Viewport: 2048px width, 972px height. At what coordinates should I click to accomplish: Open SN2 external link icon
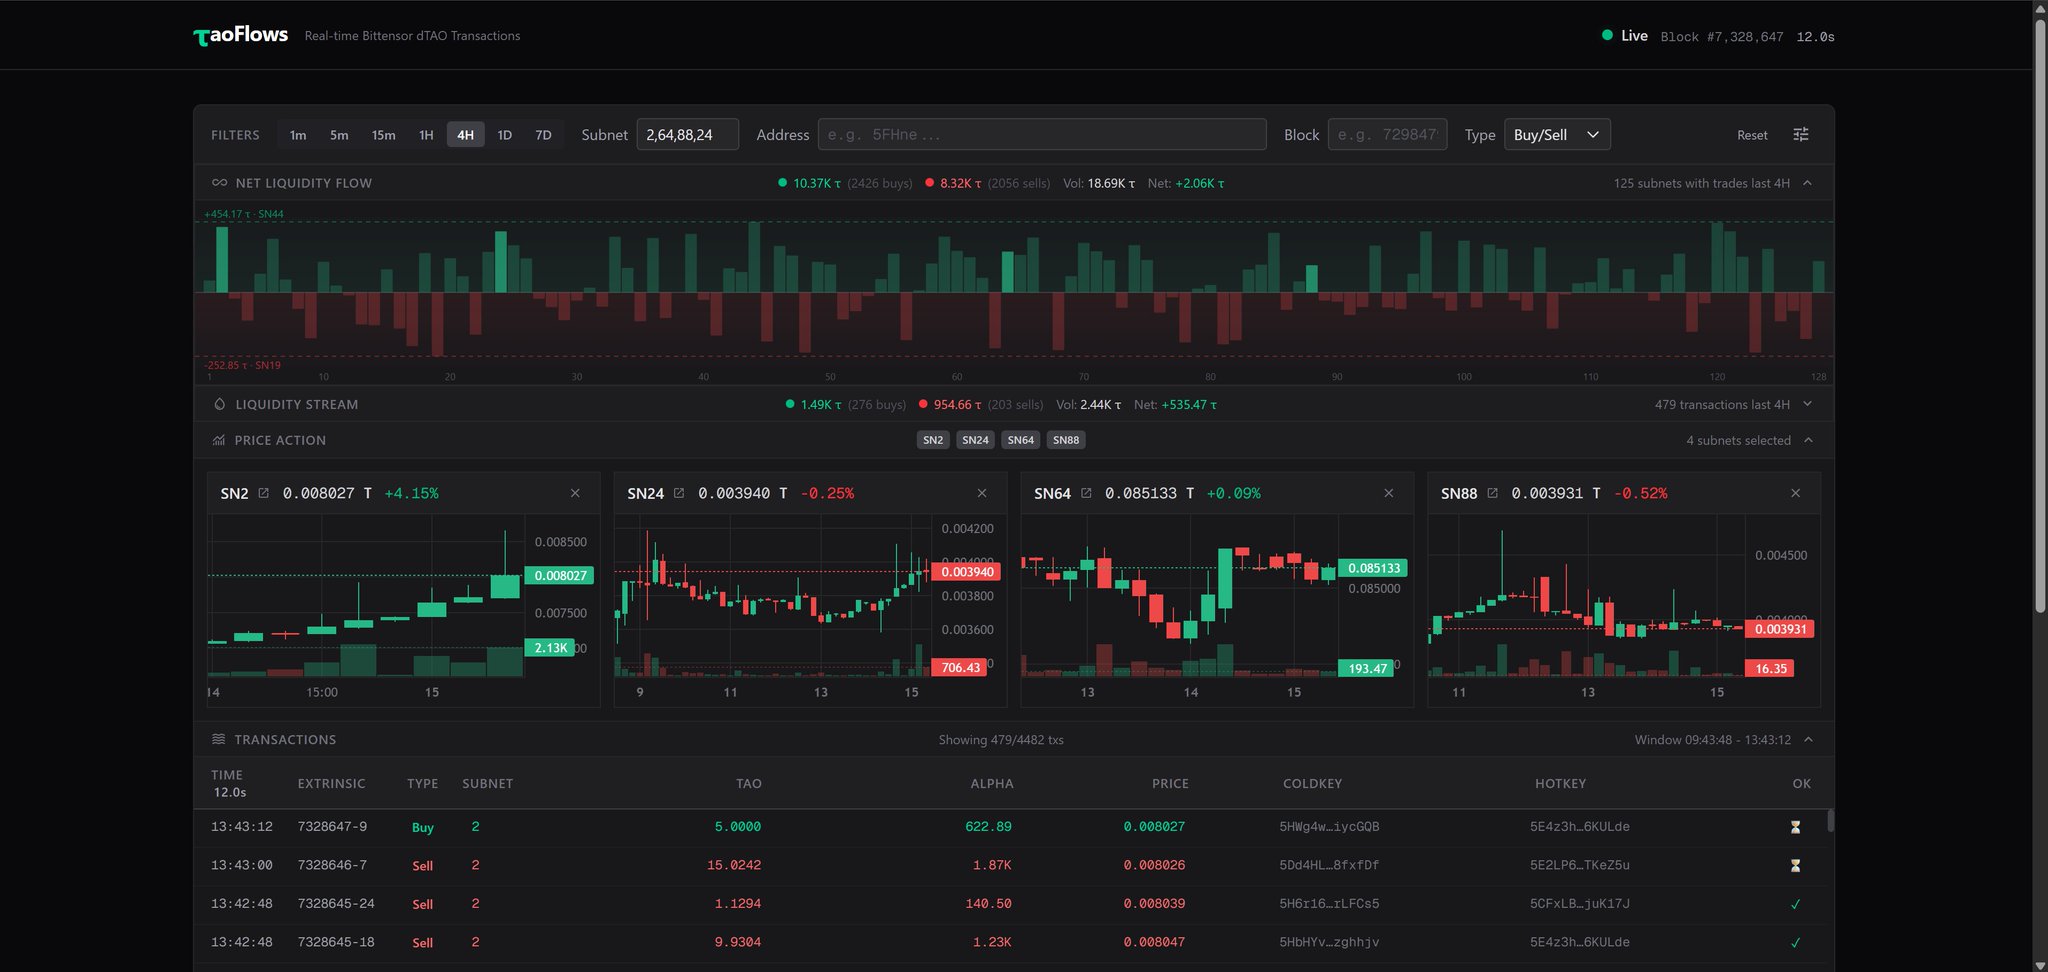click(264, 493)
